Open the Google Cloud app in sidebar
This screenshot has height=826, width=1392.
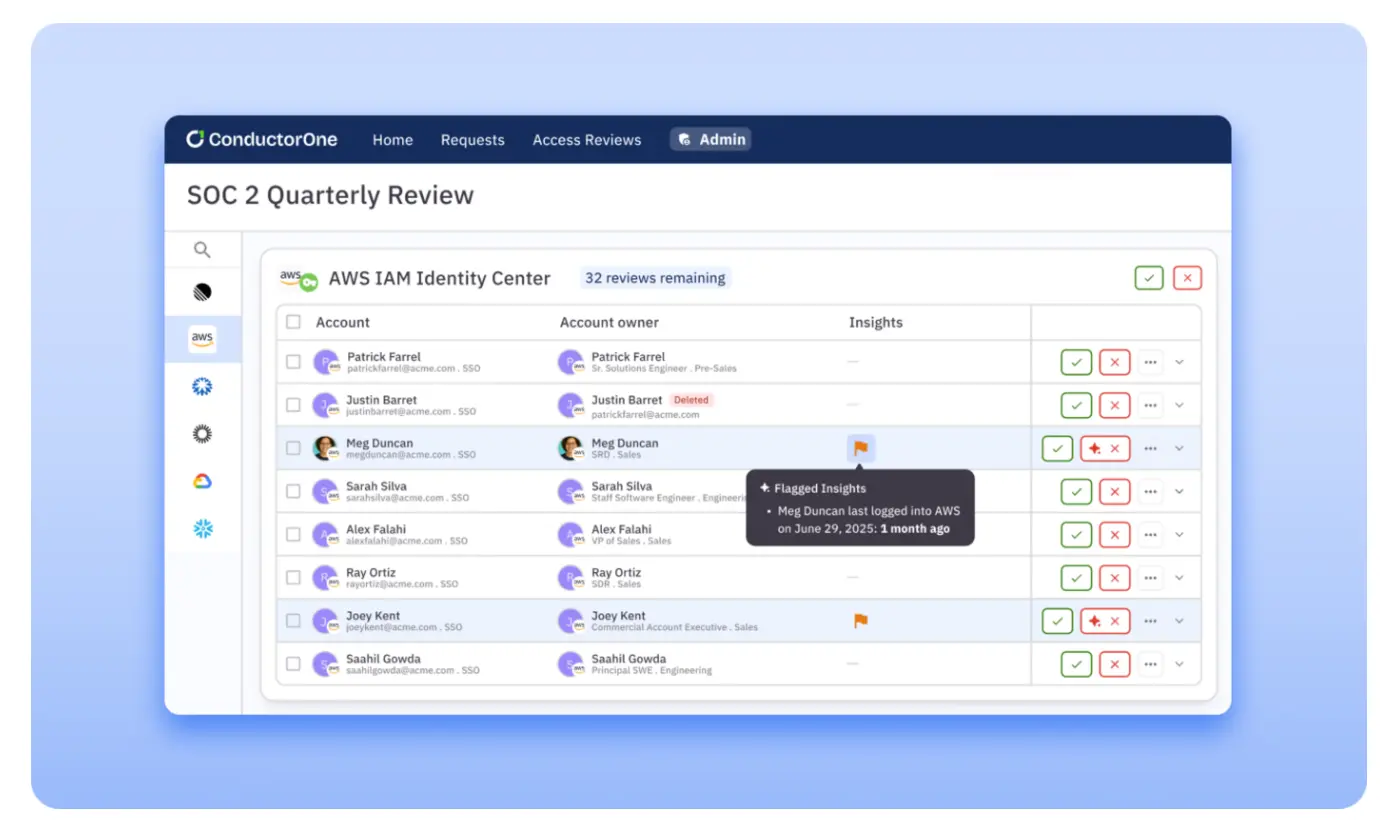pos(202,482)
